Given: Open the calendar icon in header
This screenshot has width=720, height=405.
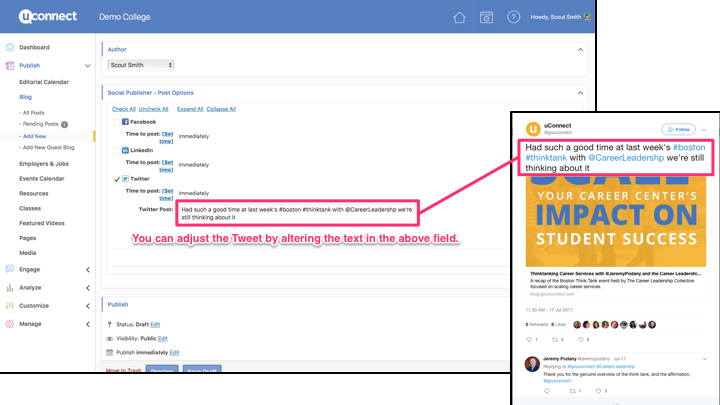Looking at the screenshot, I should click(486, 17).
